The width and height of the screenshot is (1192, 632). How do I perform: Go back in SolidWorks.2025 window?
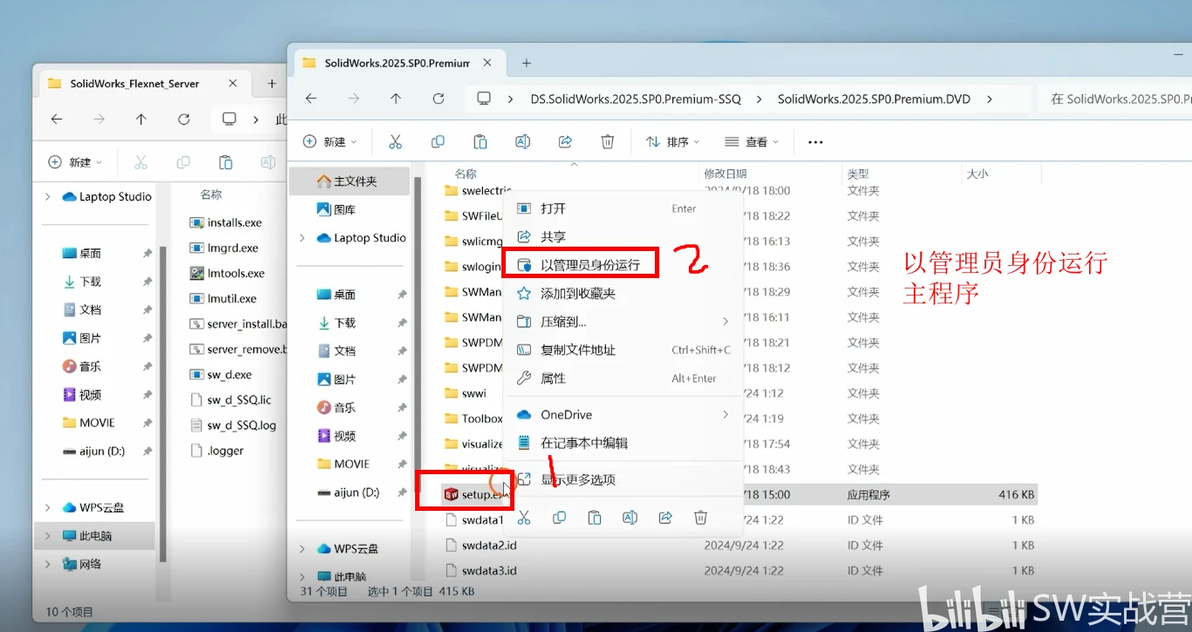(x=311, y=99)
